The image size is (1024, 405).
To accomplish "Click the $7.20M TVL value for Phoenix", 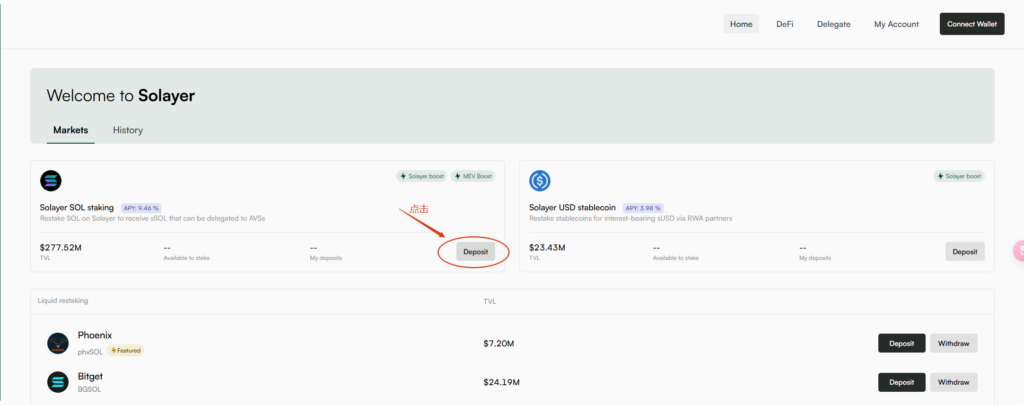I will pyautogui.click(x=499, y=343).
